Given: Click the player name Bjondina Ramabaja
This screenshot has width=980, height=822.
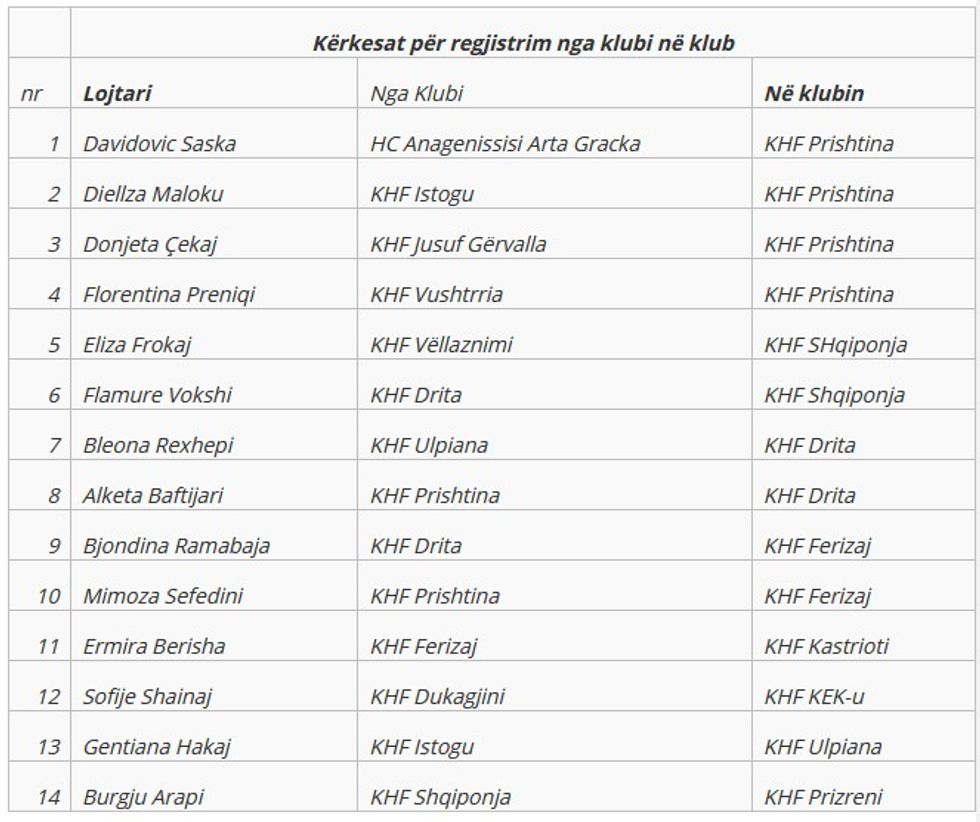Looking at the screenshot, I should click(x=176, y=546).
